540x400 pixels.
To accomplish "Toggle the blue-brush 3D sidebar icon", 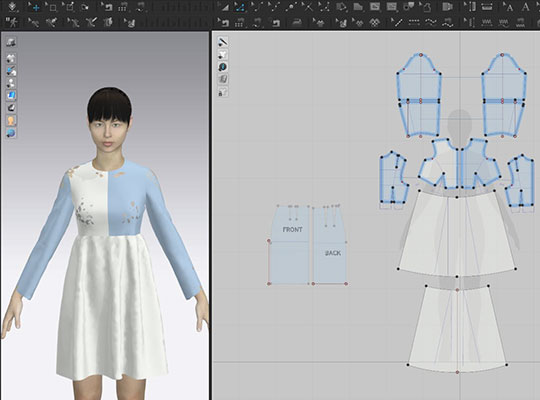I will click(11, 71).
